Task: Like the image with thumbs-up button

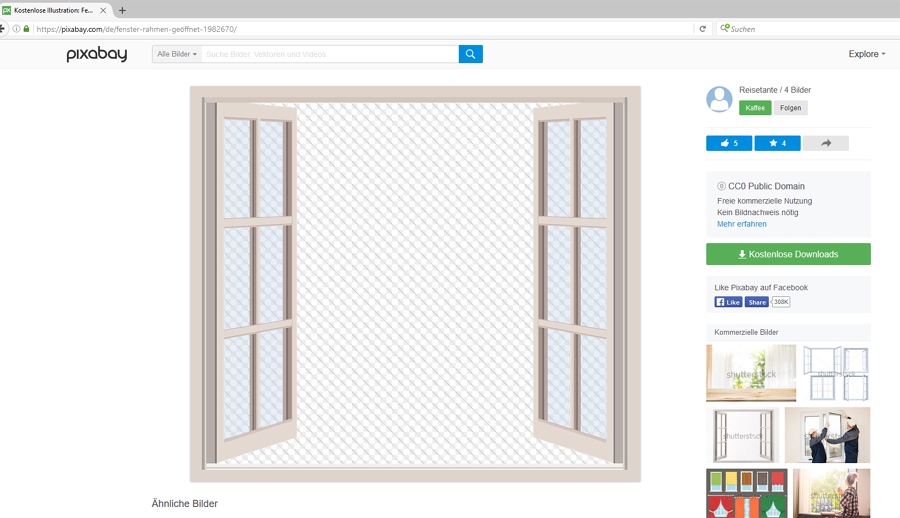Action: click(728, 143)
